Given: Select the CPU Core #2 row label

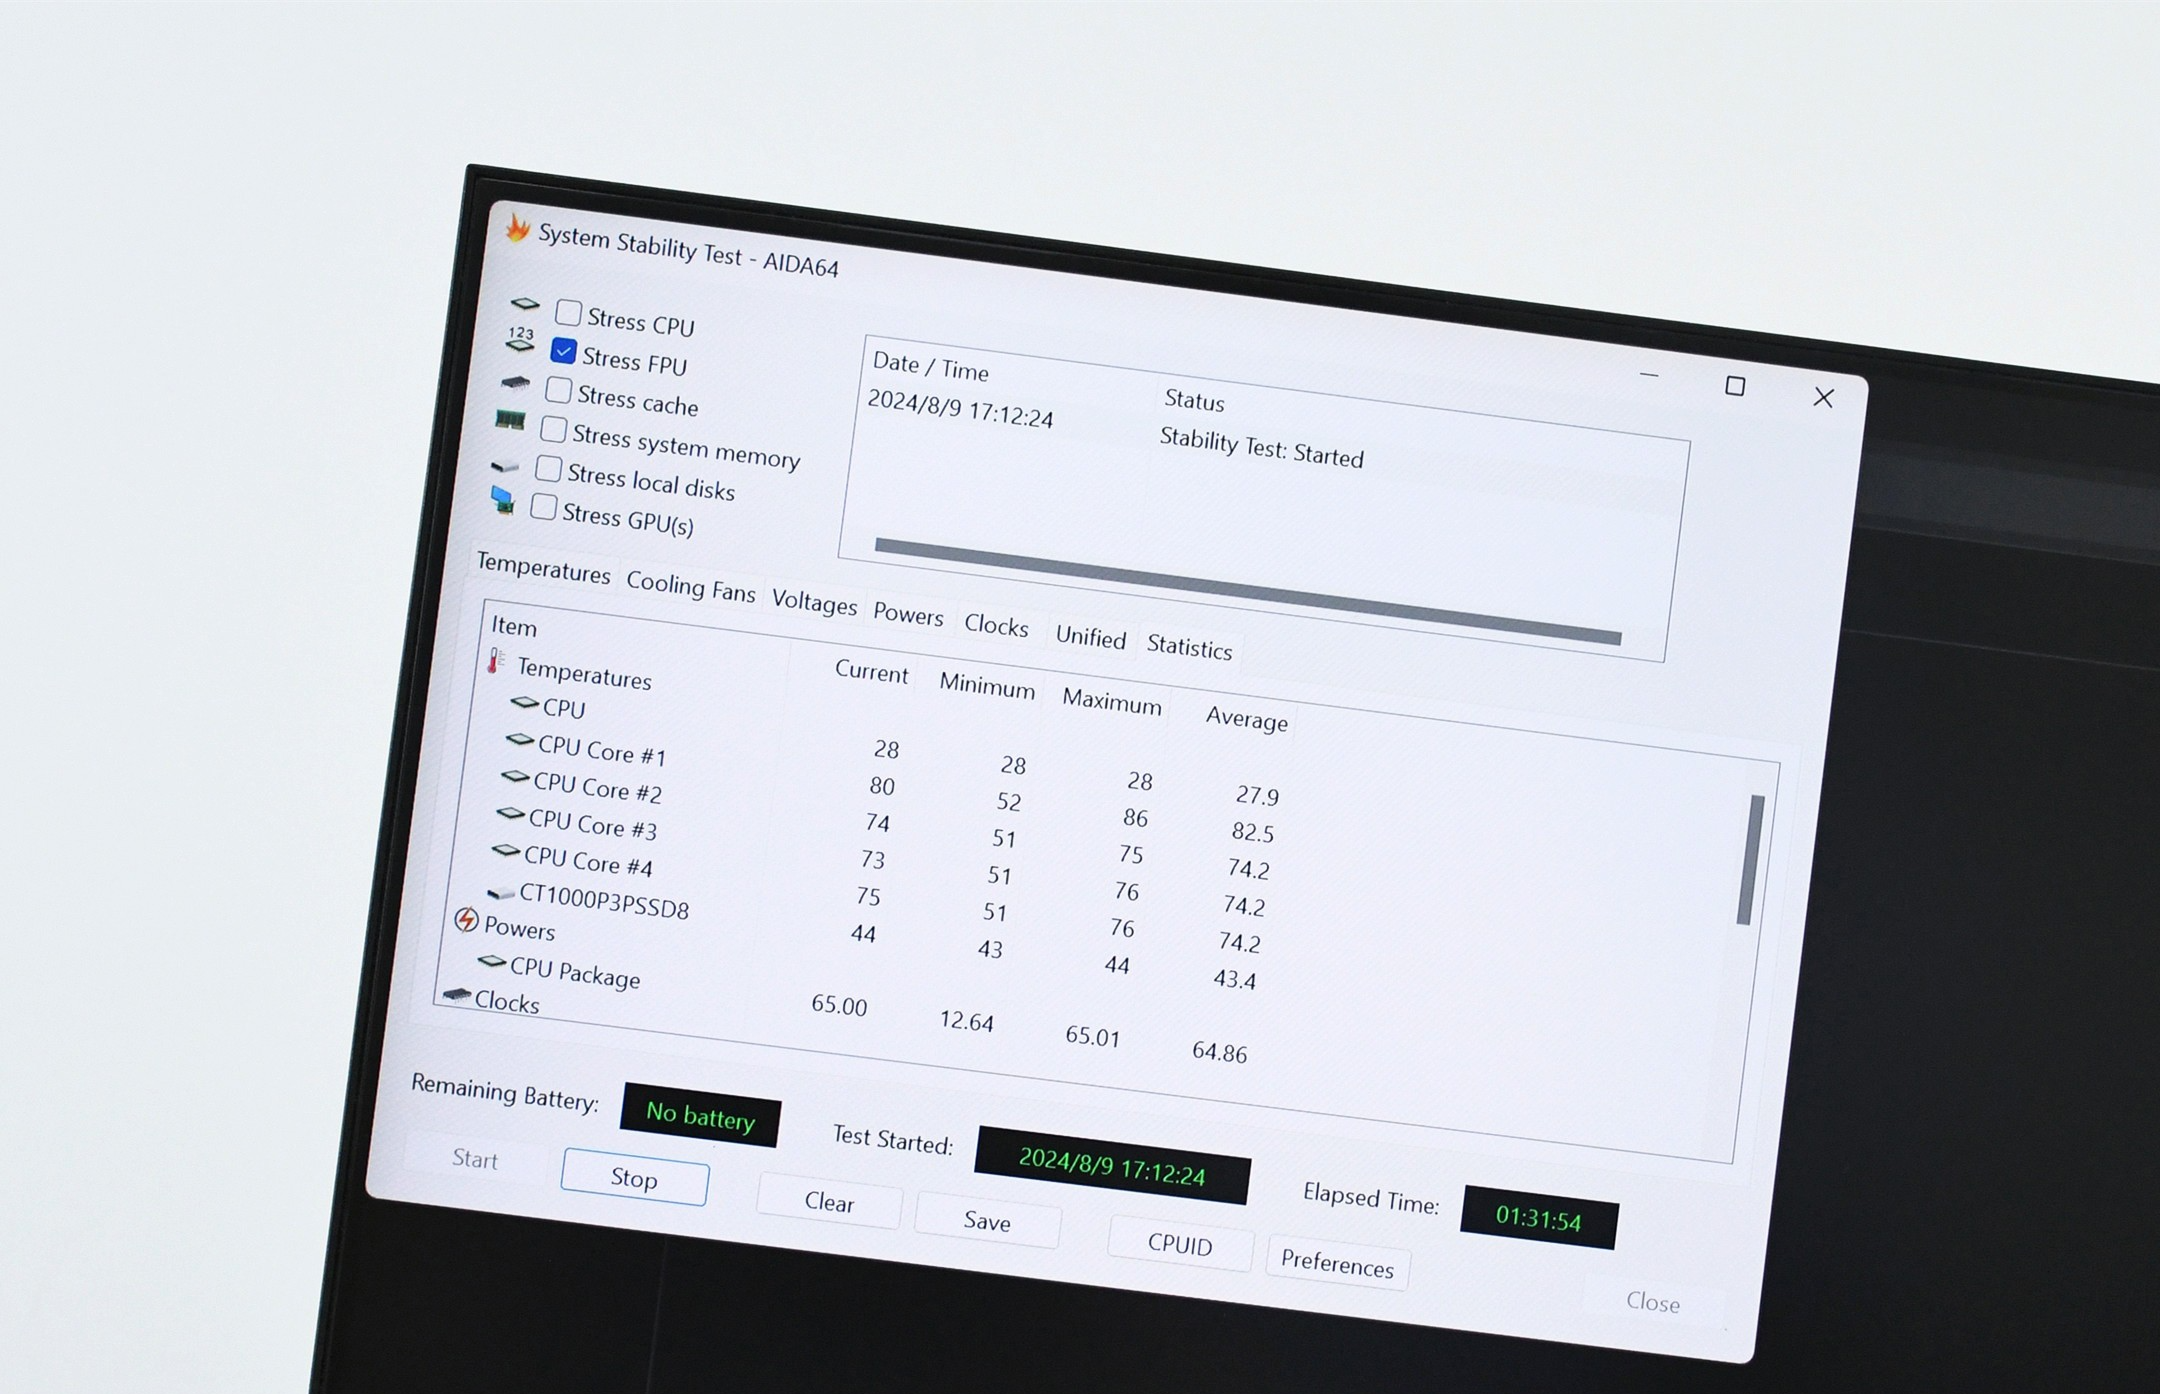Looking at the screenshot, I should [597, 787].
